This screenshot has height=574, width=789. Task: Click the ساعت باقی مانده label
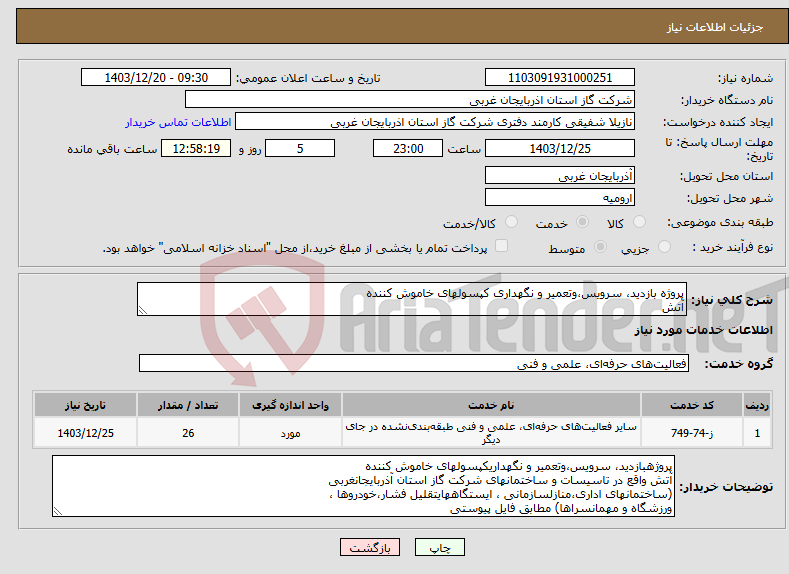[x=112, y=149]
